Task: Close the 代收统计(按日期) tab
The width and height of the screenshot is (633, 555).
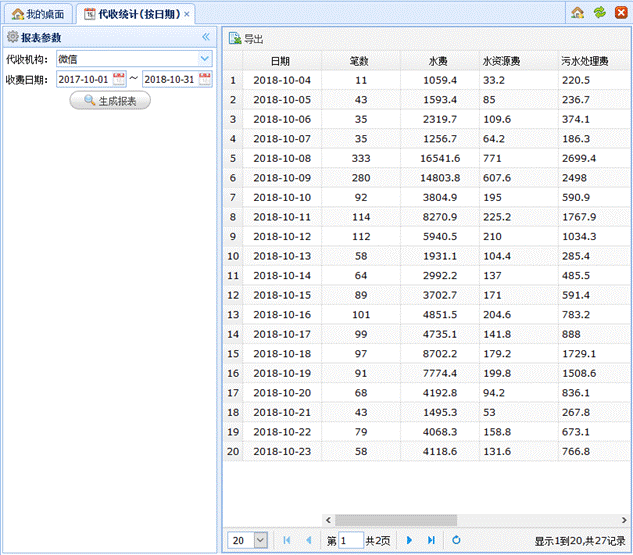Action: 187,15
